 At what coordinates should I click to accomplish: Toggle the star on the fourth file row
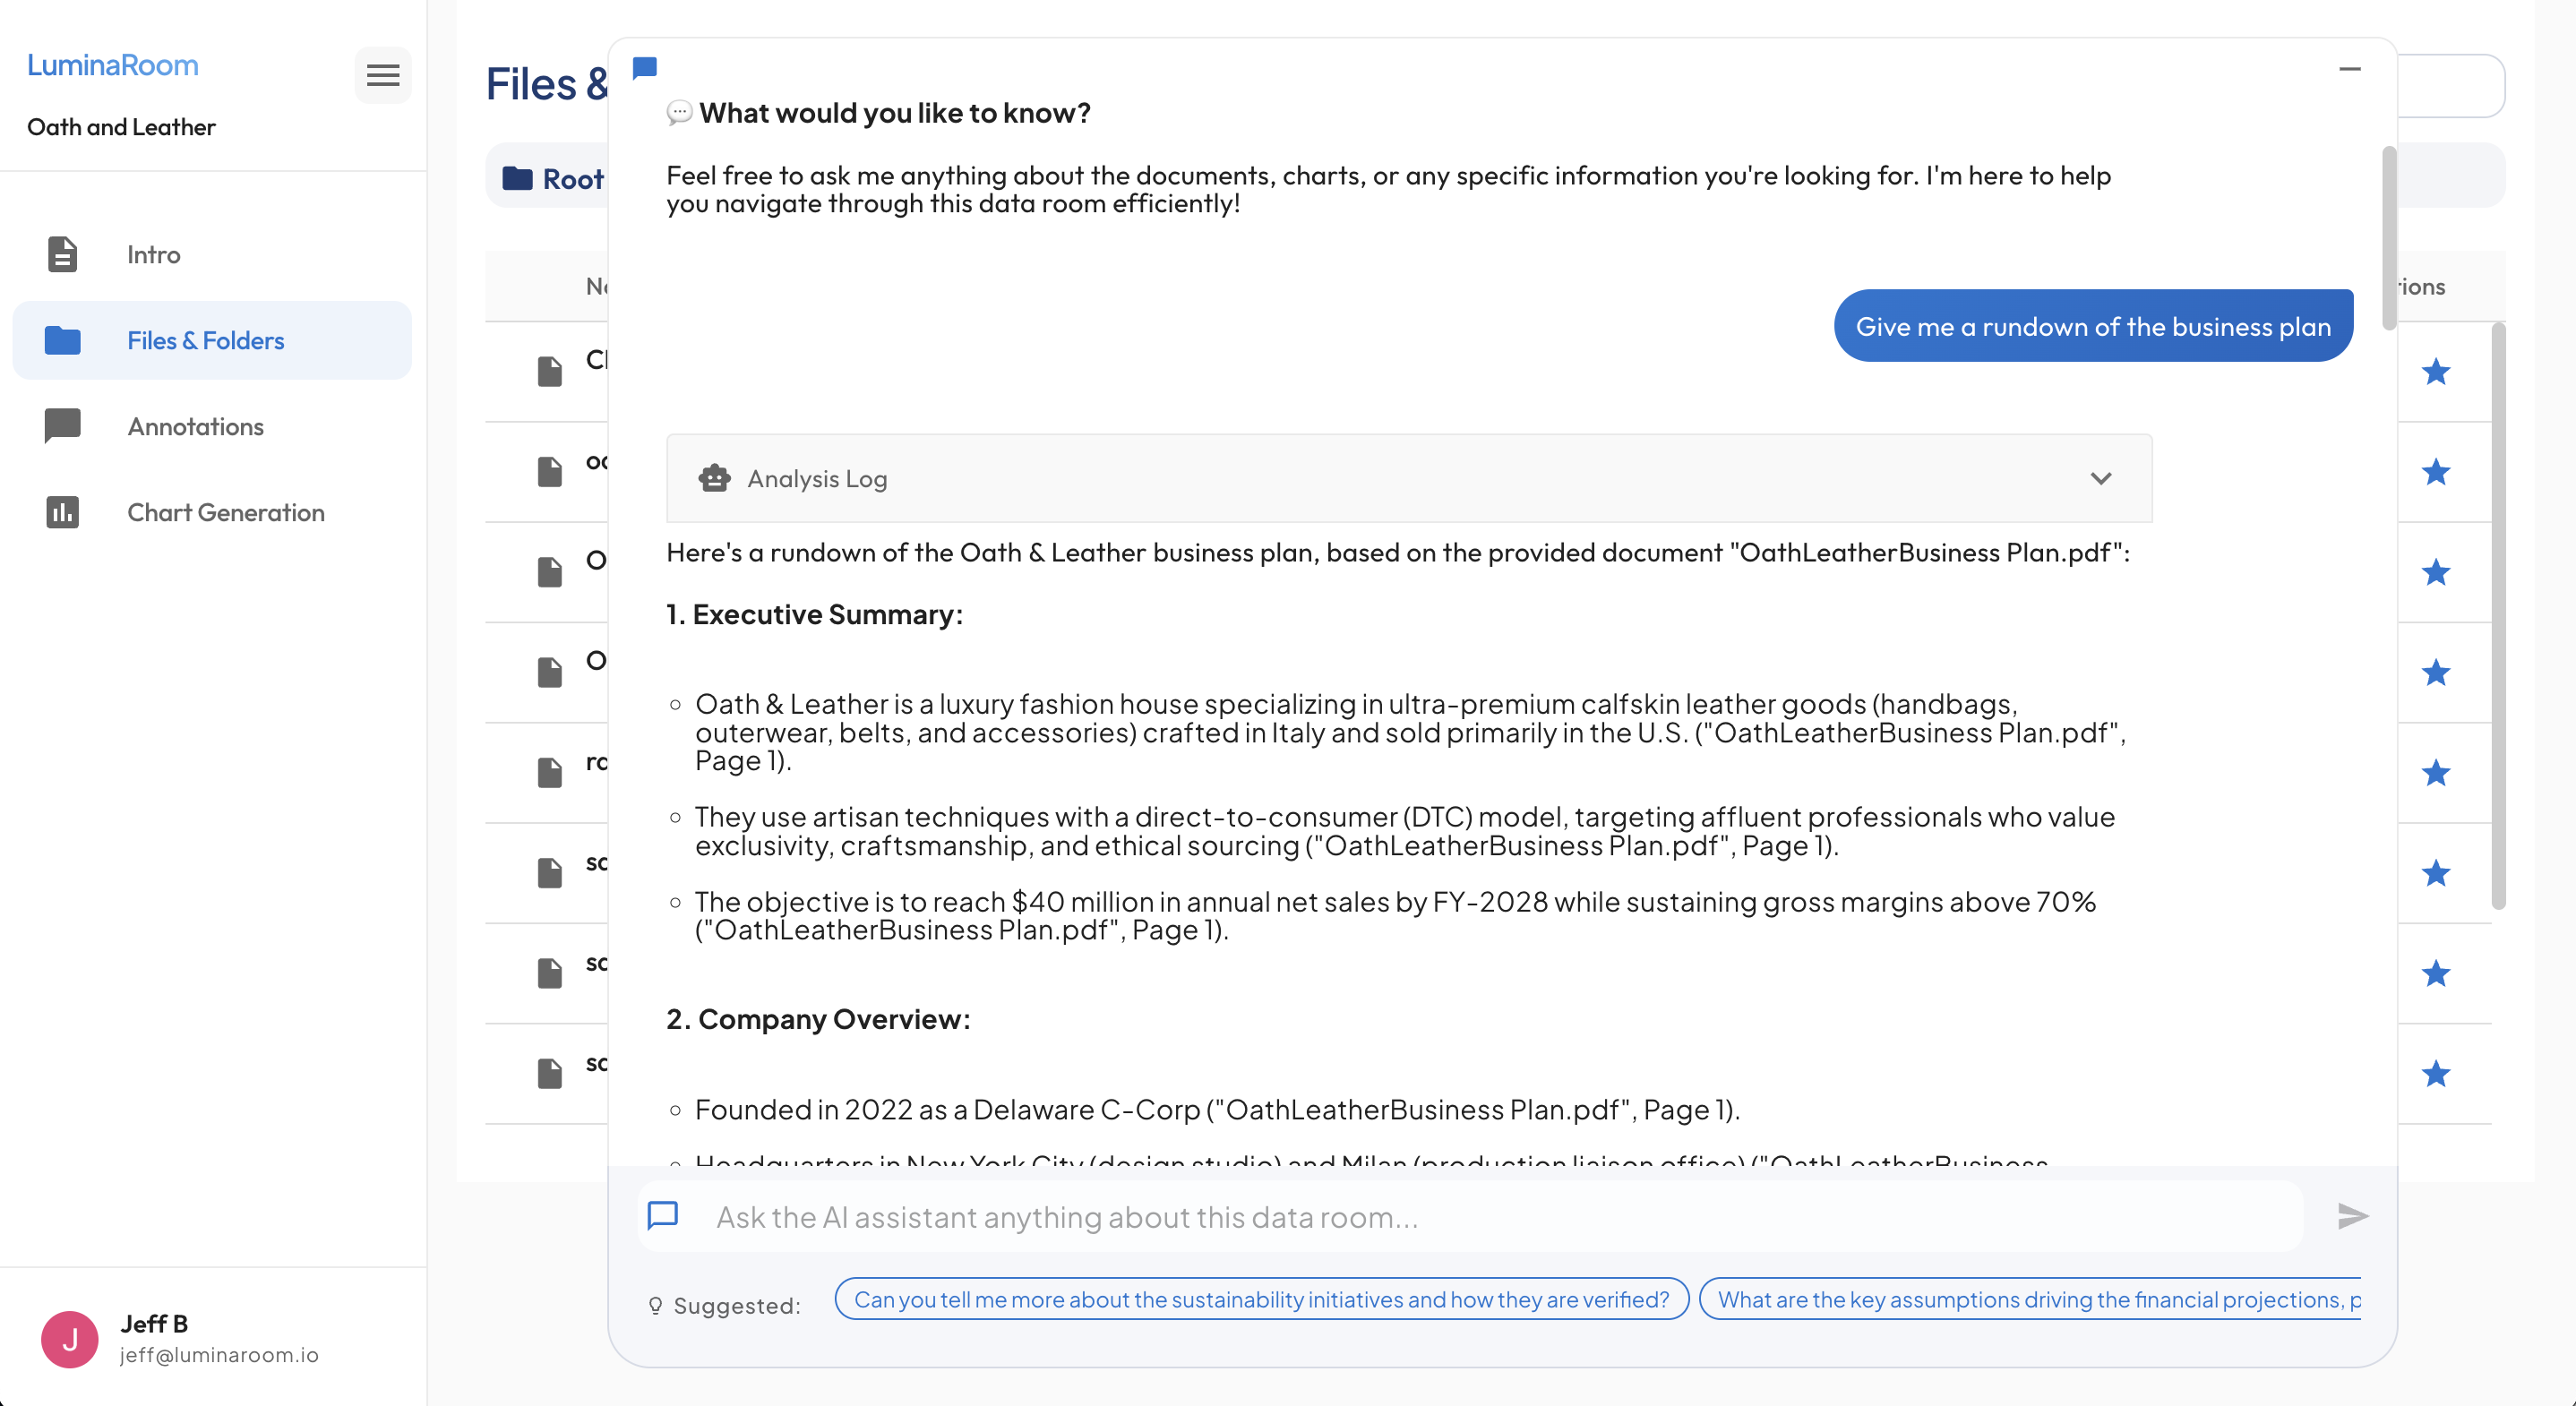click(2436, 673)
